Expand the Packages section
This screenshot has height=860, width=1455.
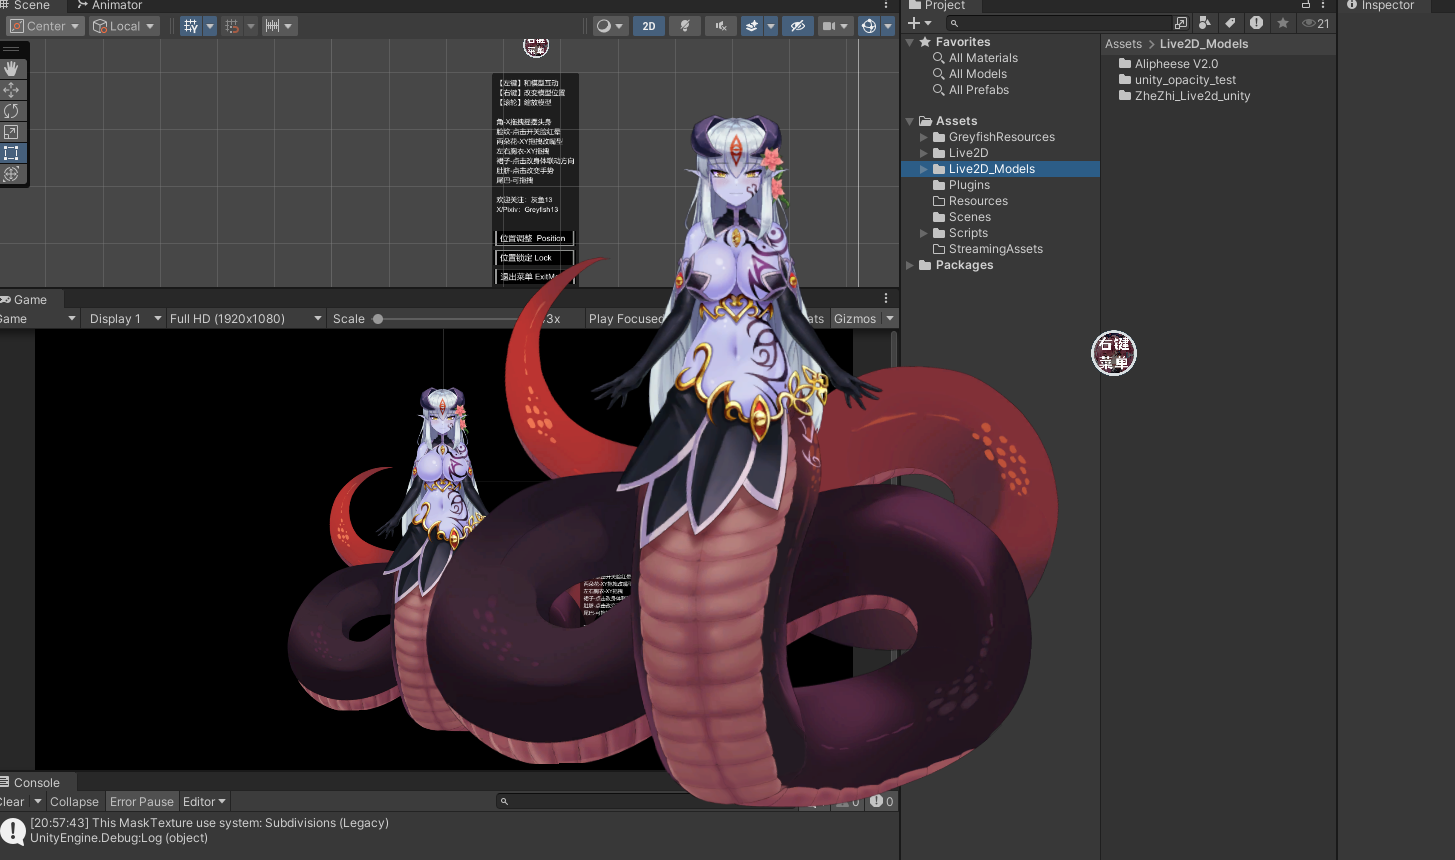(x=910, y=265)
